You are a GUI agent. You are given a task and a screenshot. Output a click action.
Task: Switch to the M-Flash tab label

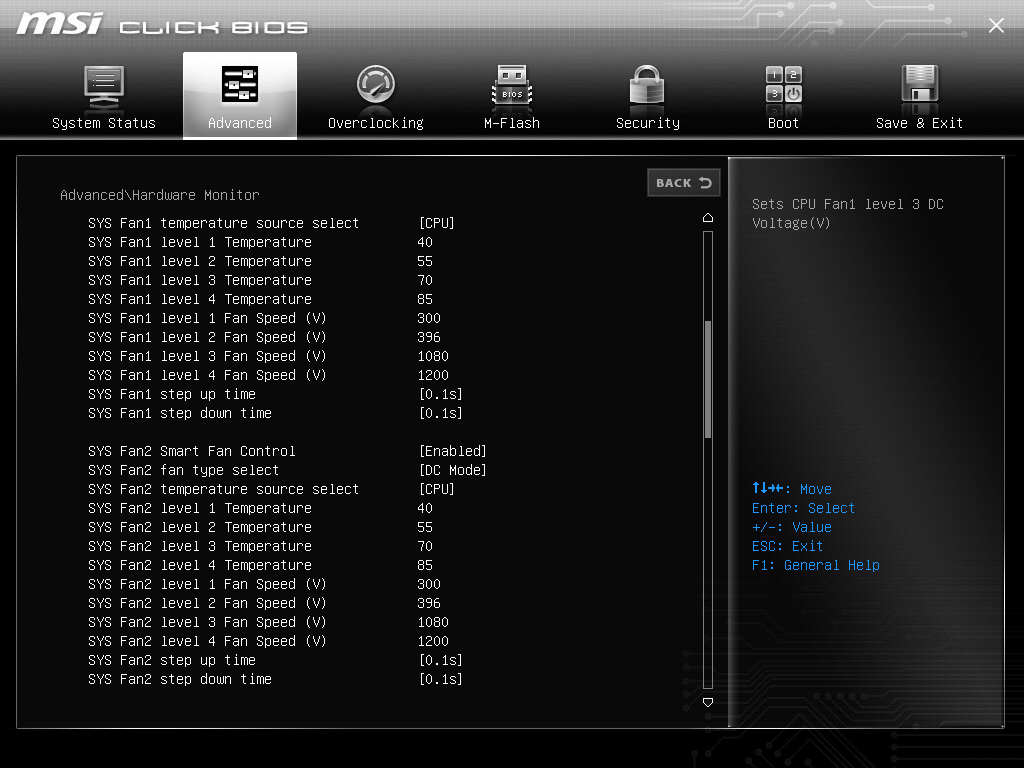pyautogui.click(x=512, y=123)
